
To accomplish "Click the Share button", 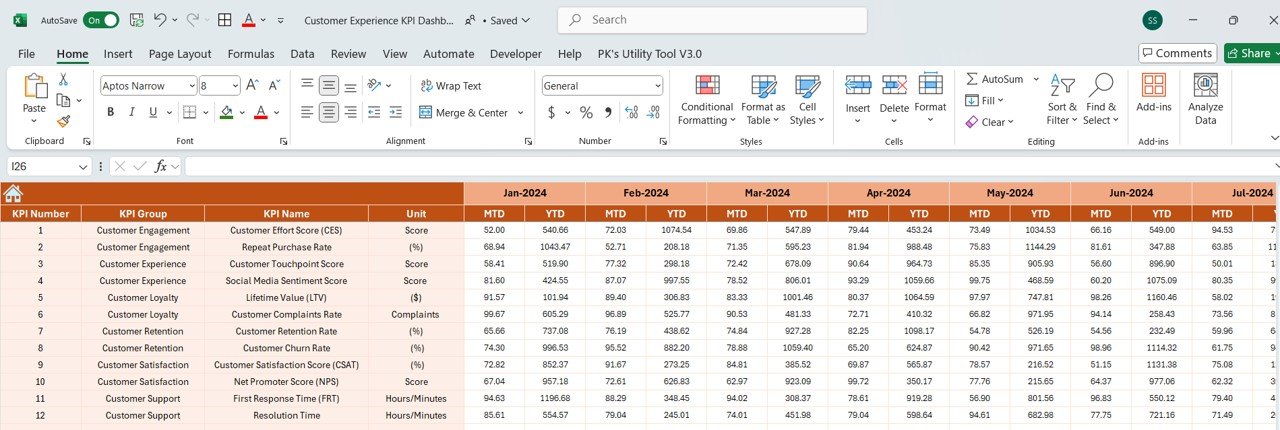I will [1250, 53].
